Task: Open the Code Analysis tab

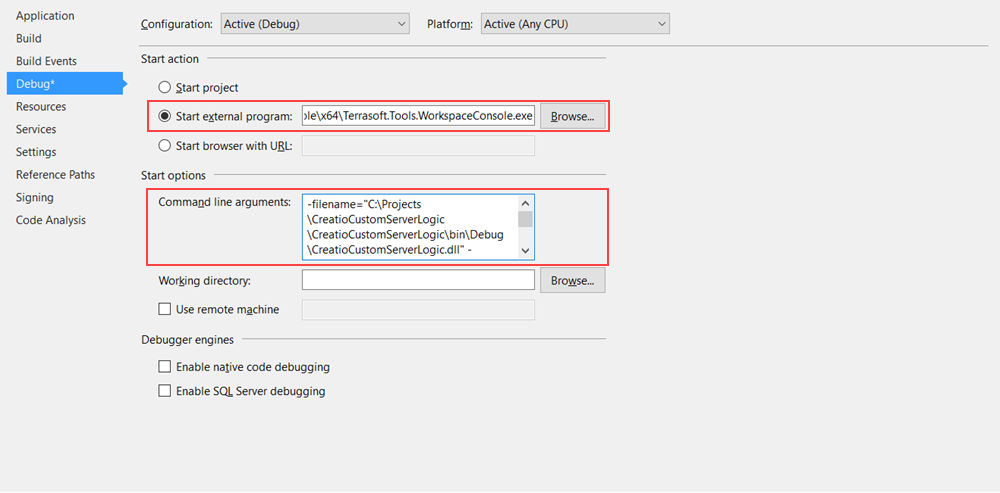Action: pos(51,220)
